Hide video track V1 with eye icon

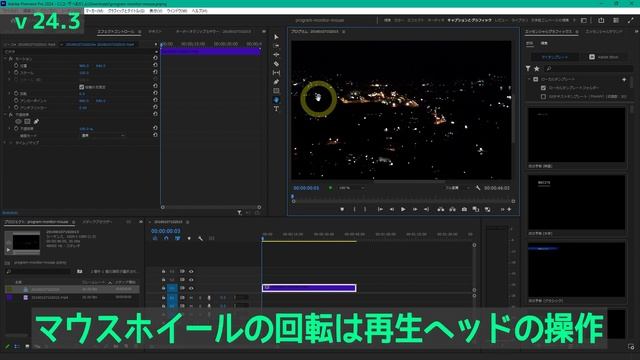(x=191, y=288)
